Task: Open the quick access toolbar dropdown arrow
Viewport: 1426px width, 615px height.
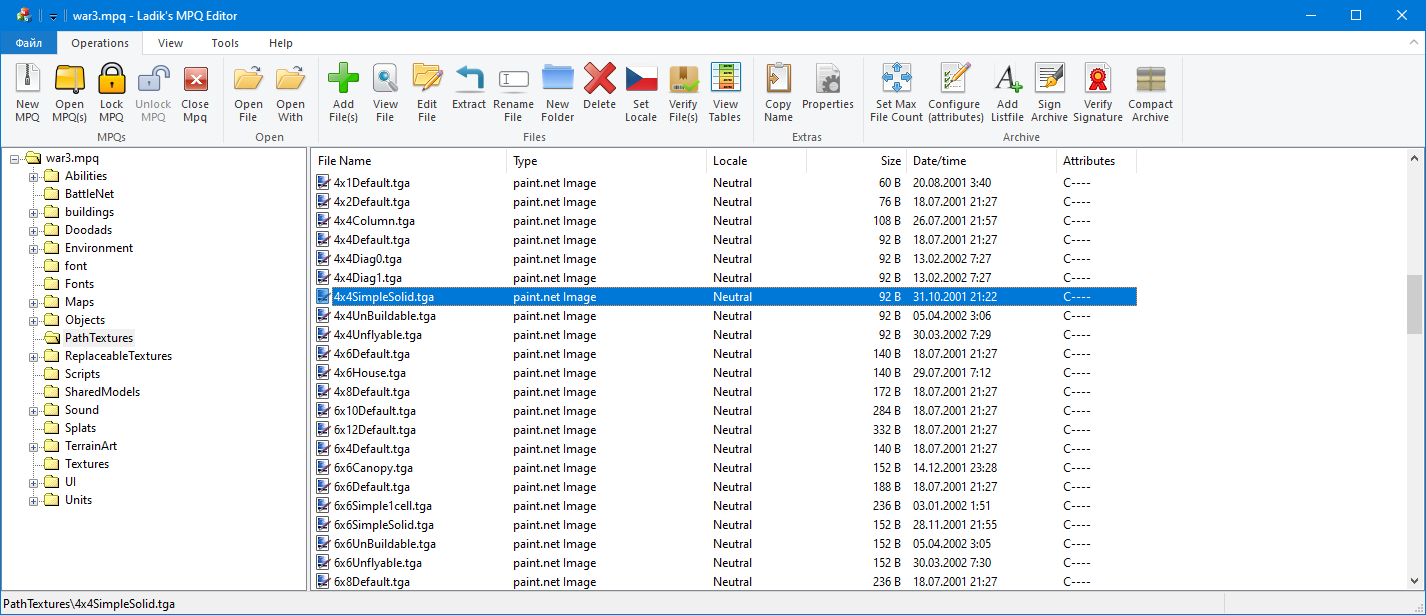Action: [53, 16]
